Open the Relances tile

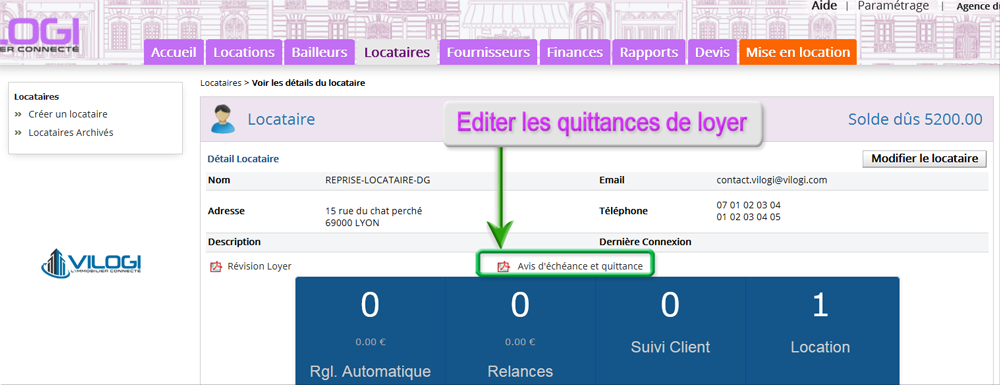[520, 331]
